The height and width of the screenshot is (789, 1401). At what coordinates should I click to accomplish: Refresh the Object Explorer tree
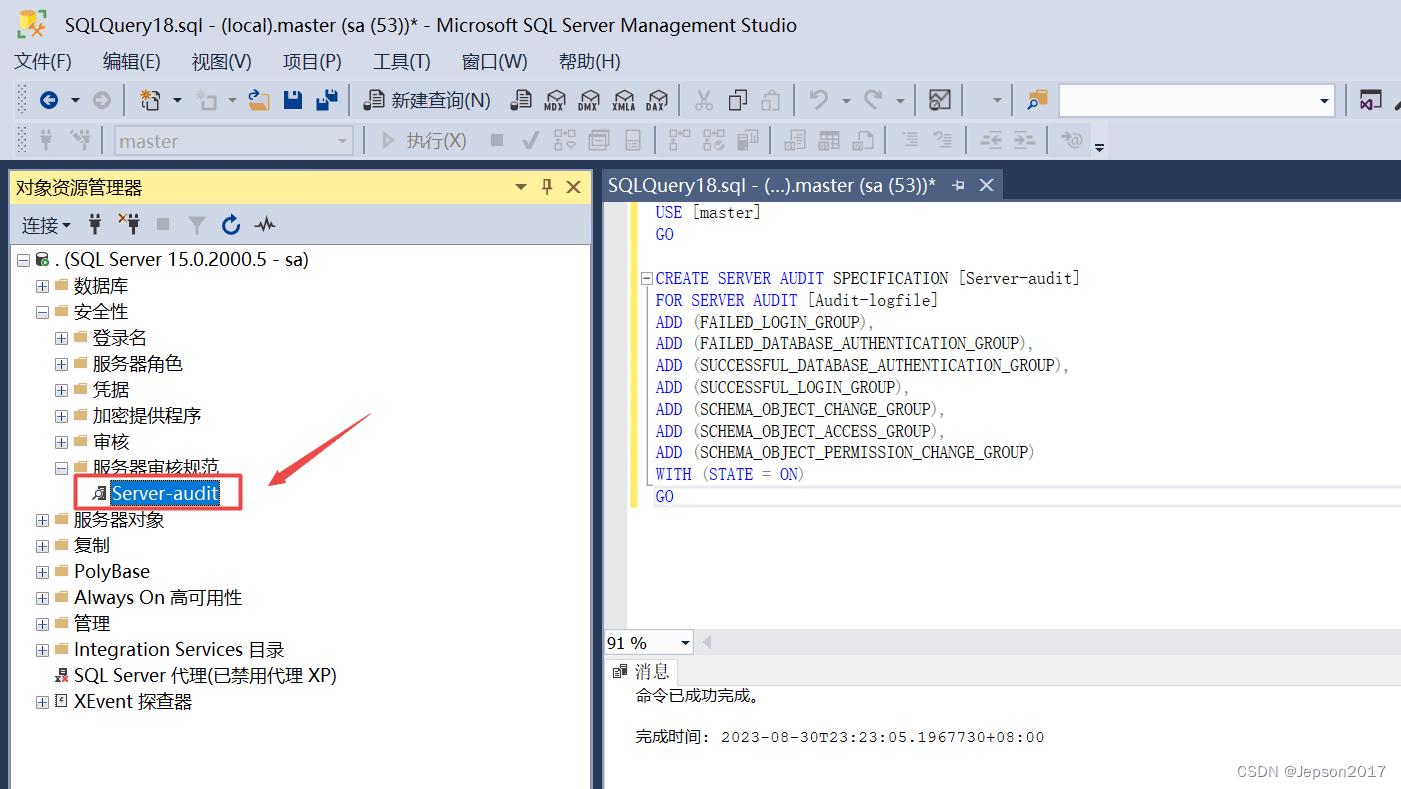231,224
